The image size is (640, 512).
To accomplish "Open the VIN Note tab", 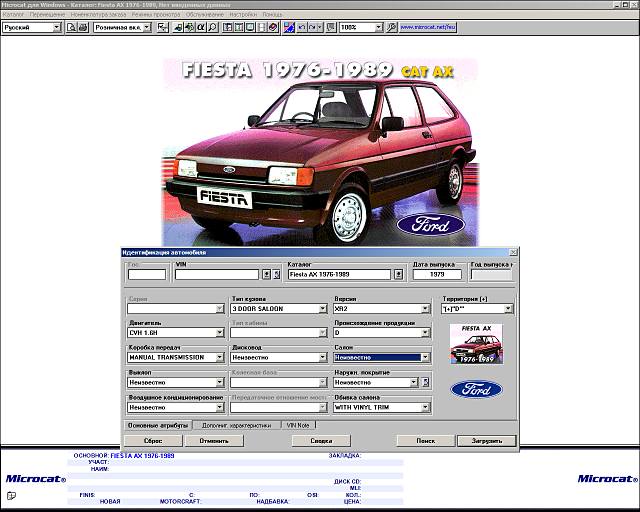I will (300, 425).
